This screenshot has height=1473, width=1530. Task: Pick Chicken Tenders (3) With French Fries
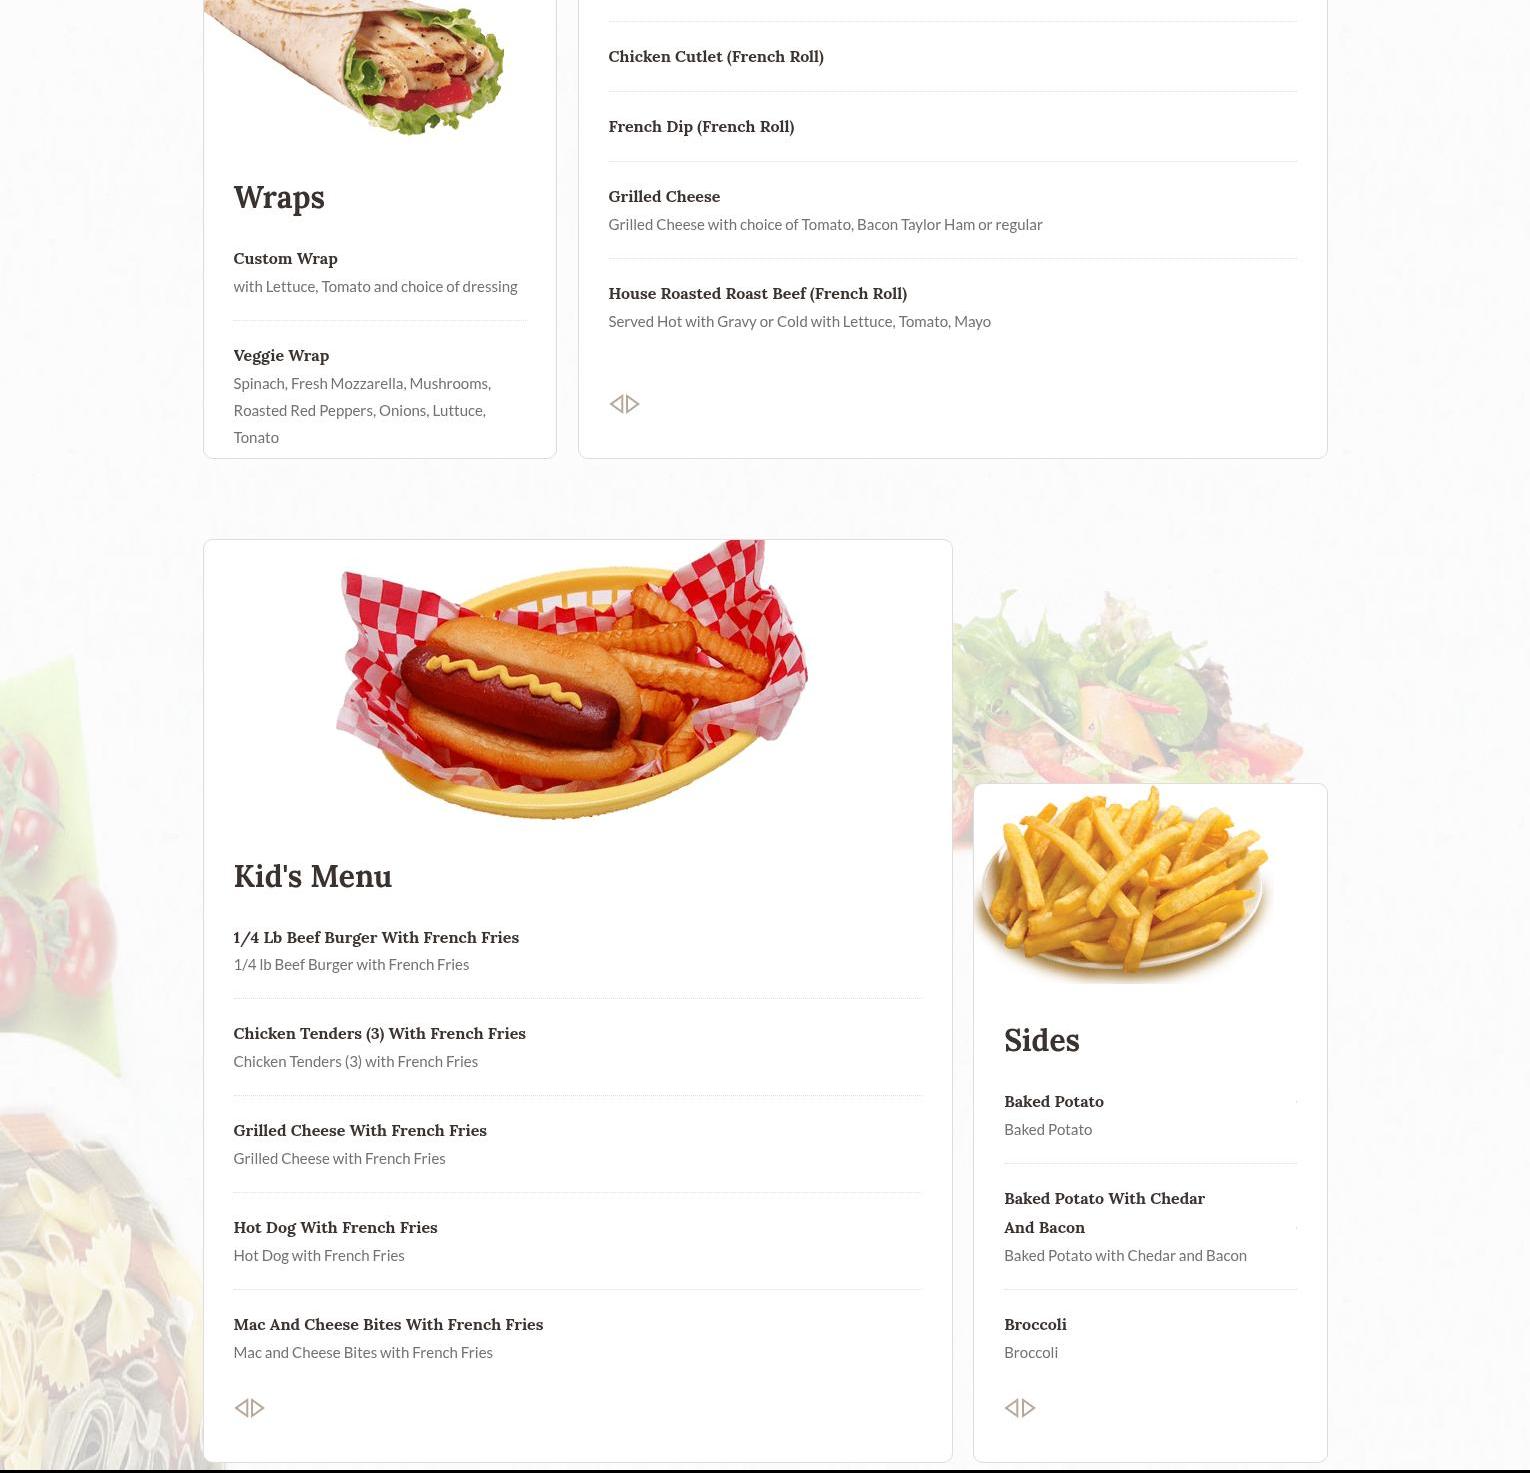(577, 1047)
